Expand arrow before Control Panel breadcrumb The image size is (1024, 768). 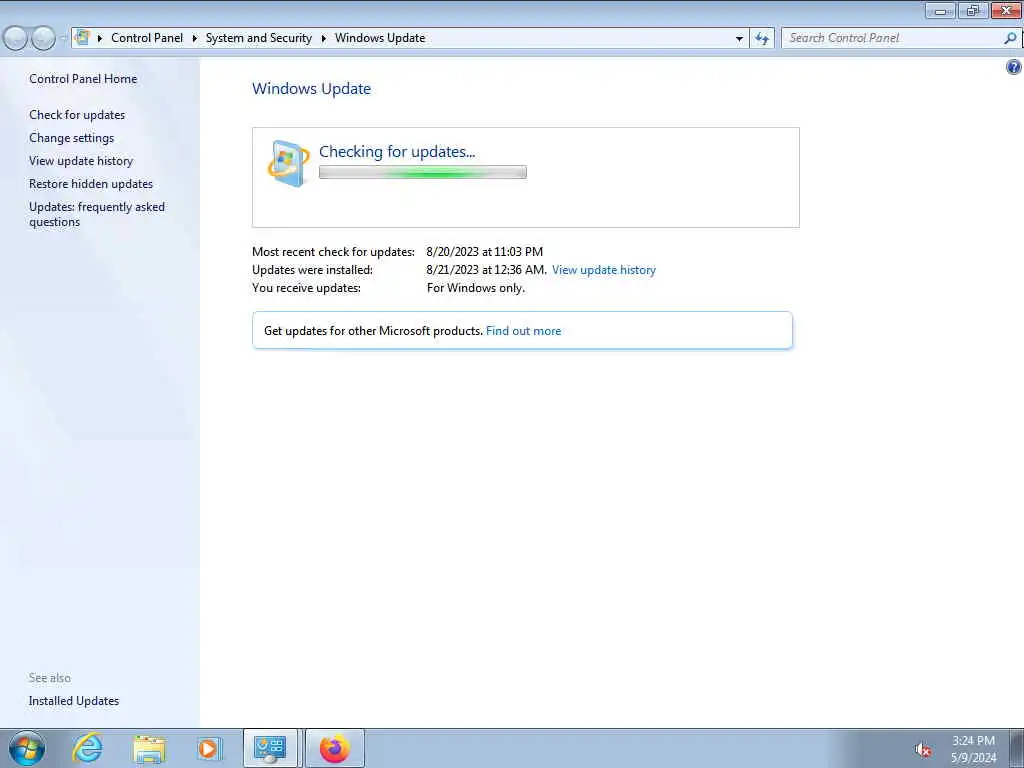point(100,39)
